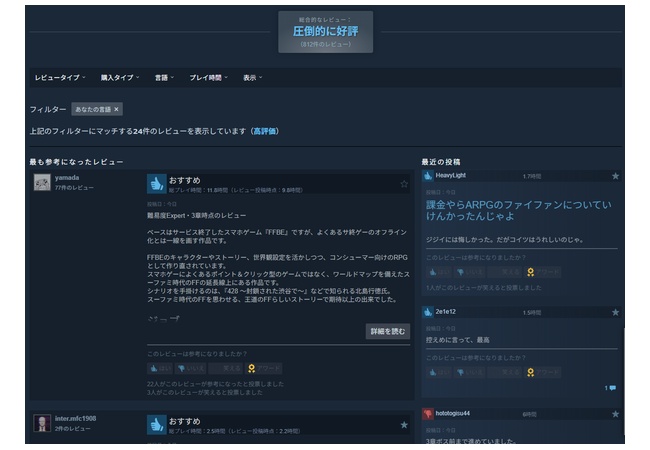Click inter.mfc1908's avatar thumbnail
650x450 pixels.
pyautogui.click(x=42, y=423)
